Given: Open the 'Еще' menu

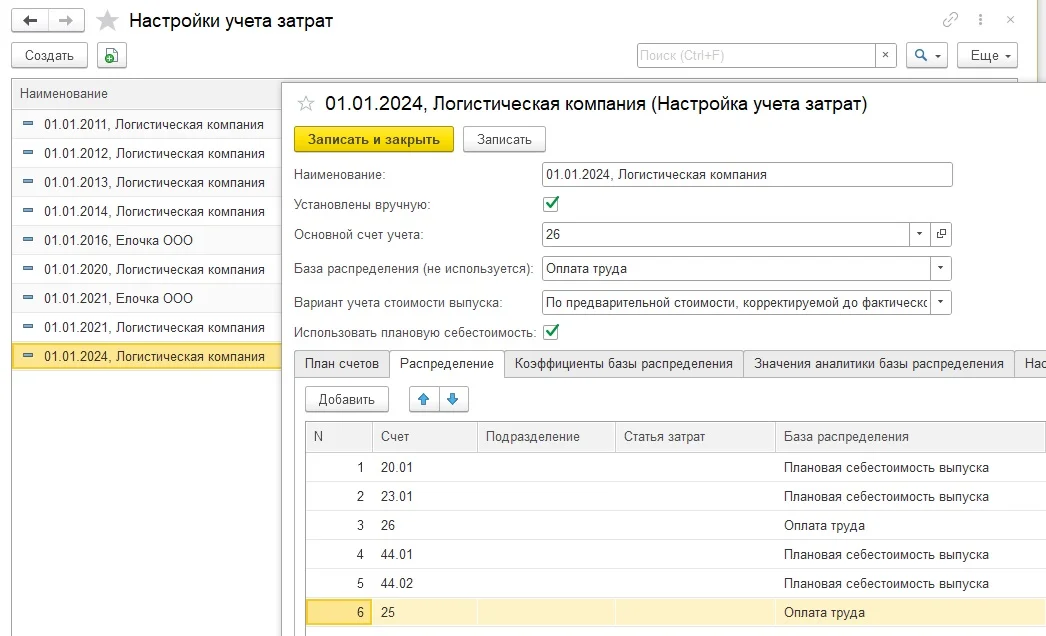Looking at the screenshot, I should (986, 56).
